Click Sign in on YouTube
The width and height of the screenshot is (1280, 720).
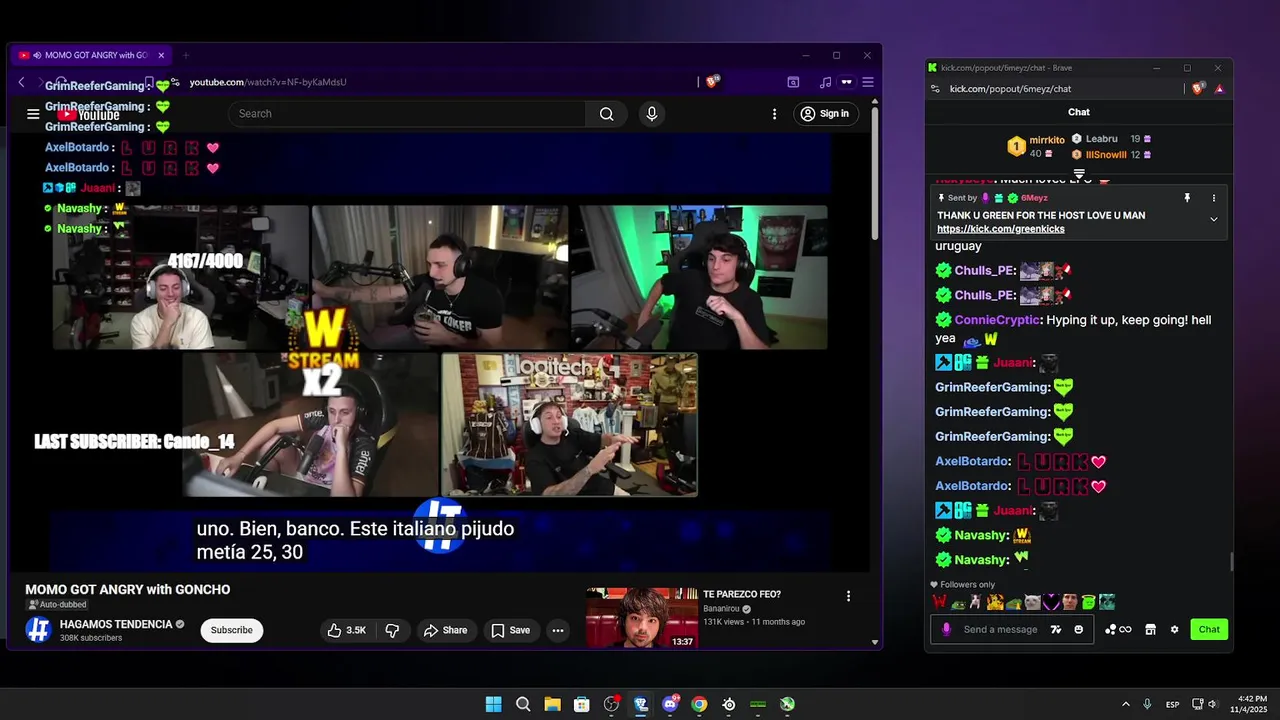click(825, 114)
